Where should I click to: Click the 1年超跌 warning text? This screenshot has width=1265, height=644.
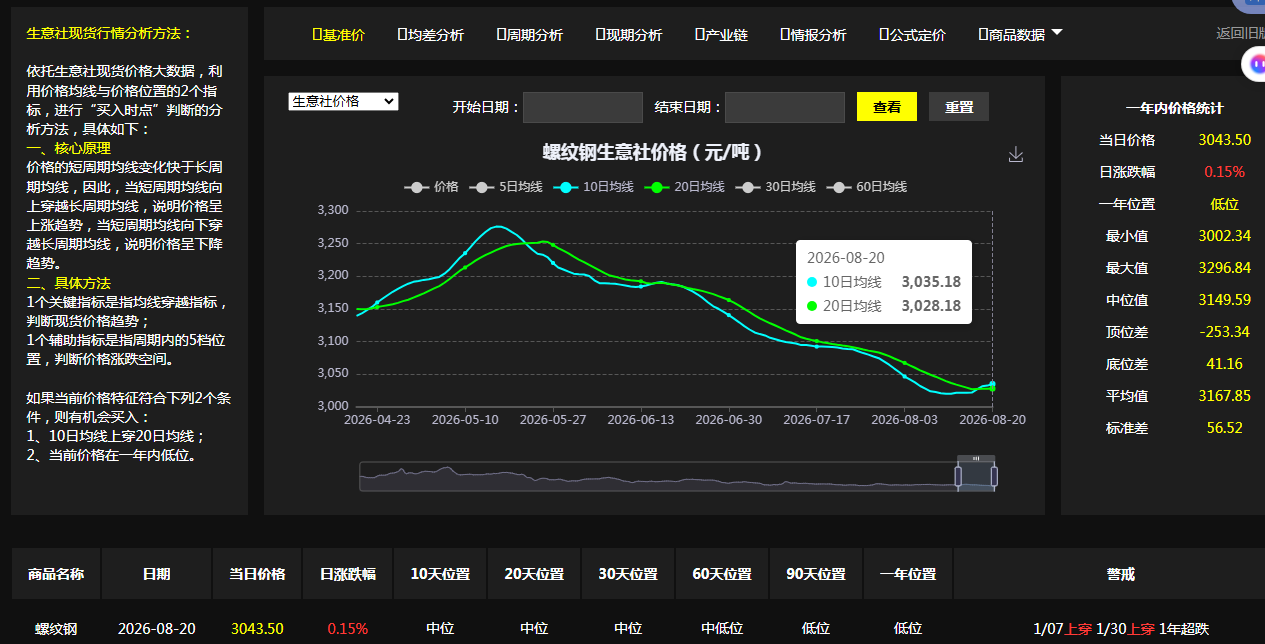(1184, 629)
